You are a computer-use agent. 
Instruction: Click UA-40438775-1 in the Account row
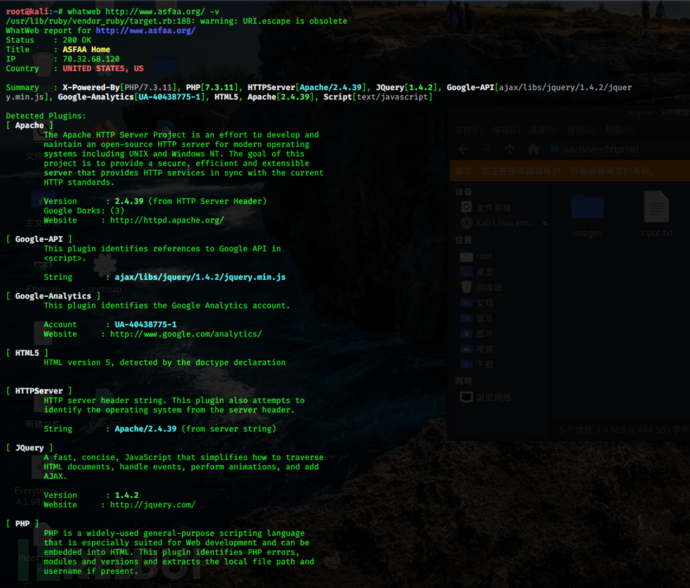[146, 324]
